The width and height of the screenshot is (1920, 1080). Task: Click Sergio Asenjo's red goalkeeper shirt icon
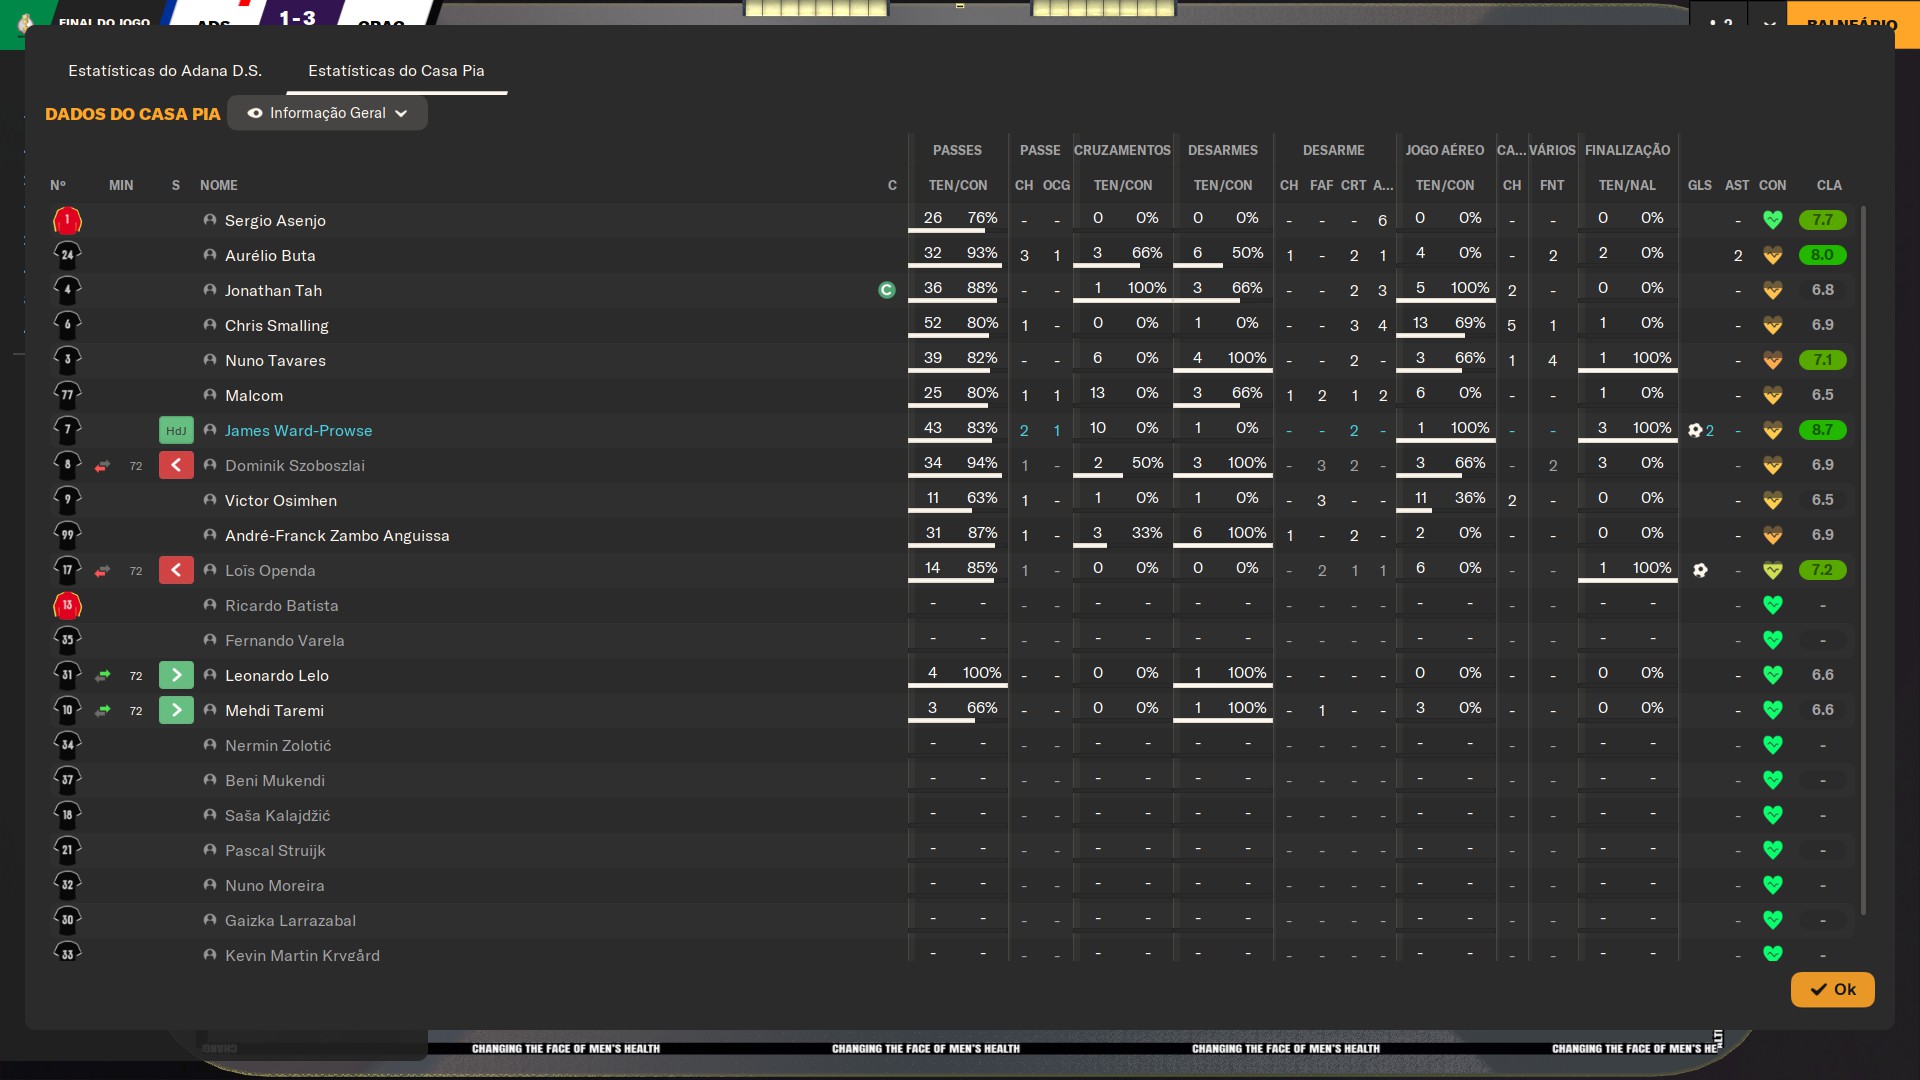click(67, 220)
